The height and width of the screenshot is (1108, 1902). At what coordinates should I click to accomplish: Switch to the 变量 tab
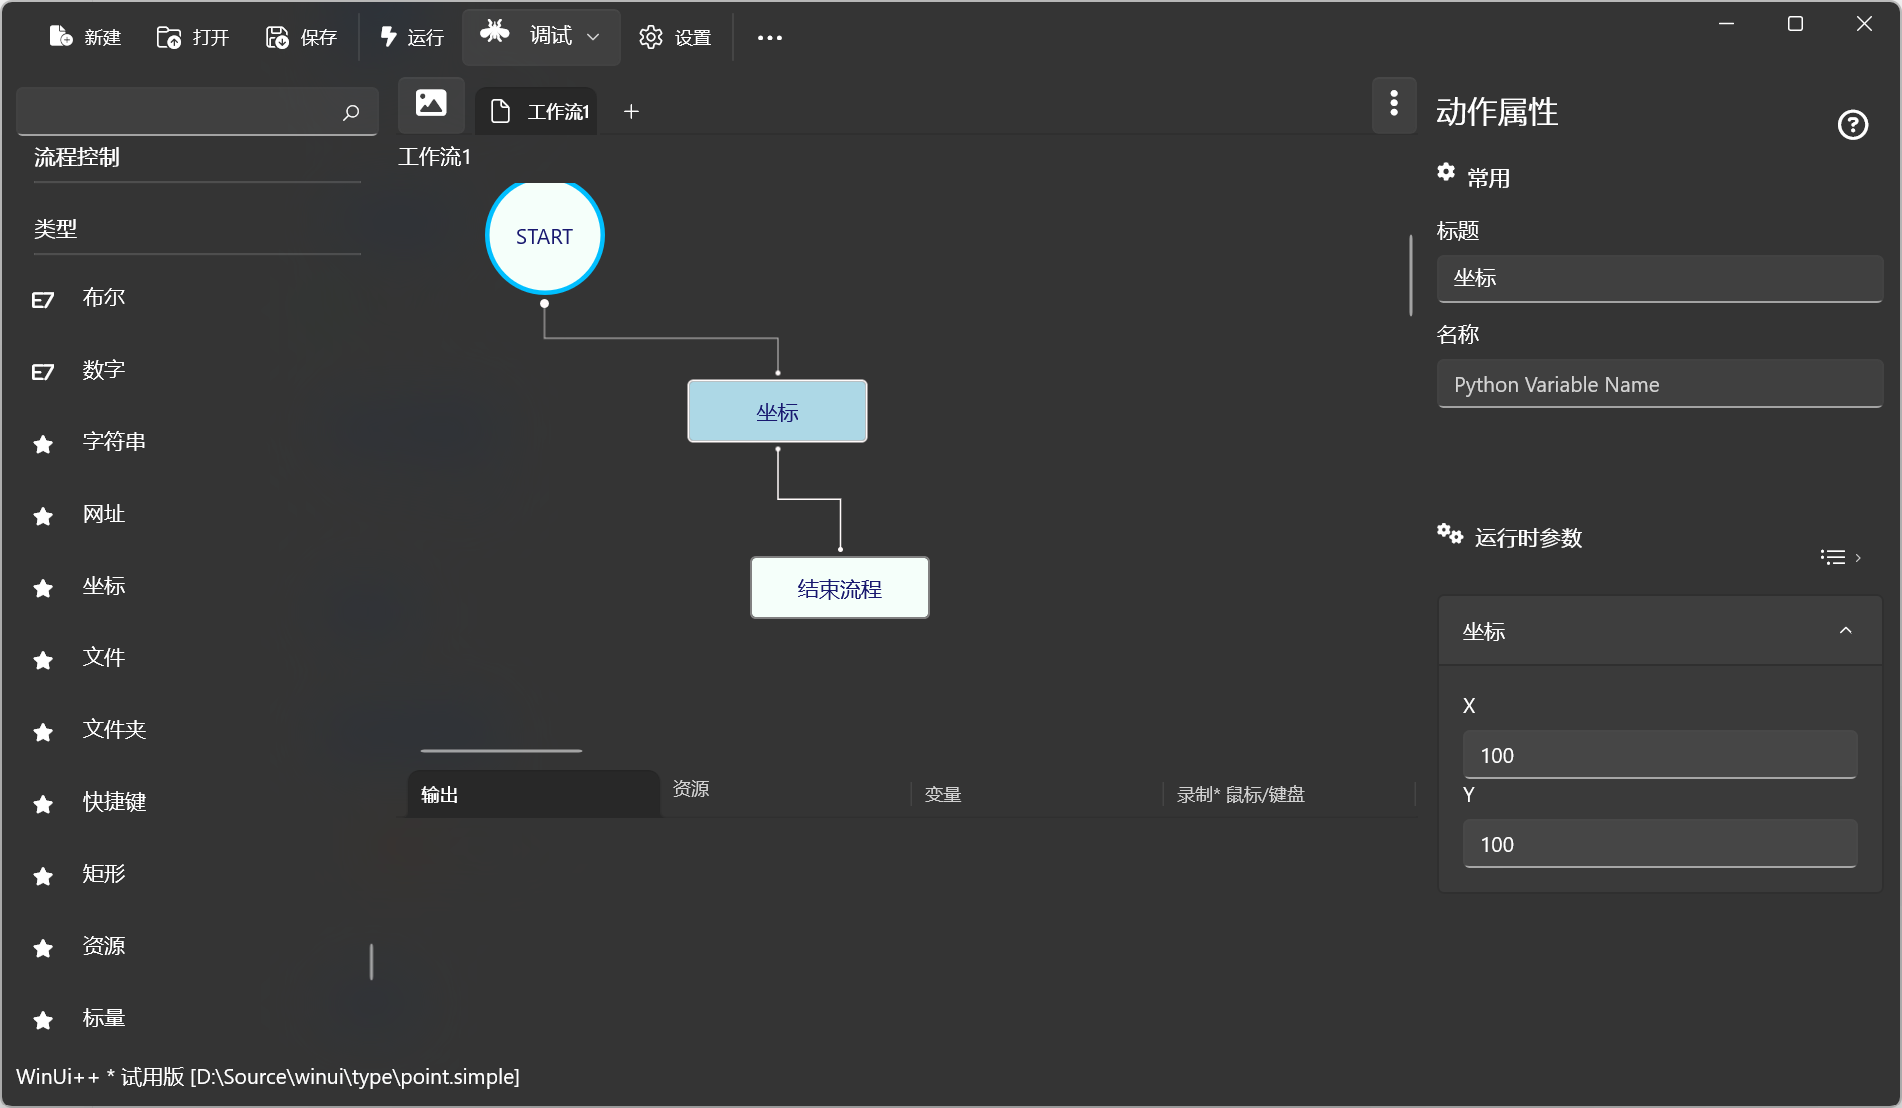pyautogui.click(x=942, y=794)
